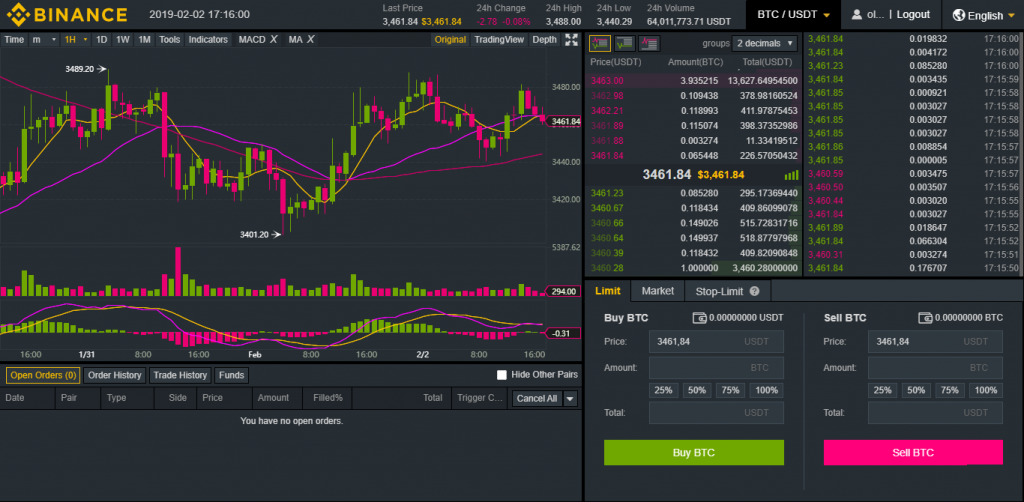1024x502 pixels.
Task: Set buy amount to 100%
Action: [767, 390]
